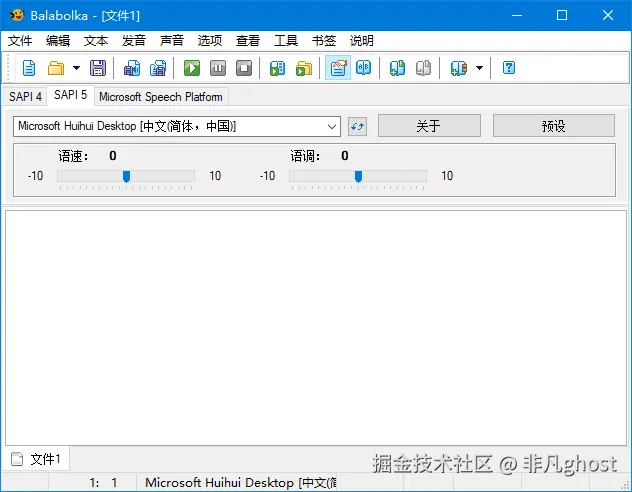Expand the bookmarks dropdown arrow in toolbar

pos(479,68)
